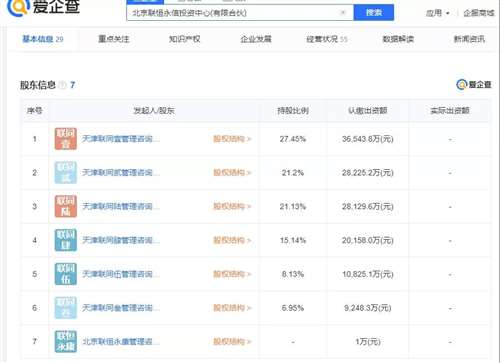The height and width of the screenshot is (363, 500).
Task: Open shareholder 天津联同贰管理咨询 link
Action: point(121,172)
